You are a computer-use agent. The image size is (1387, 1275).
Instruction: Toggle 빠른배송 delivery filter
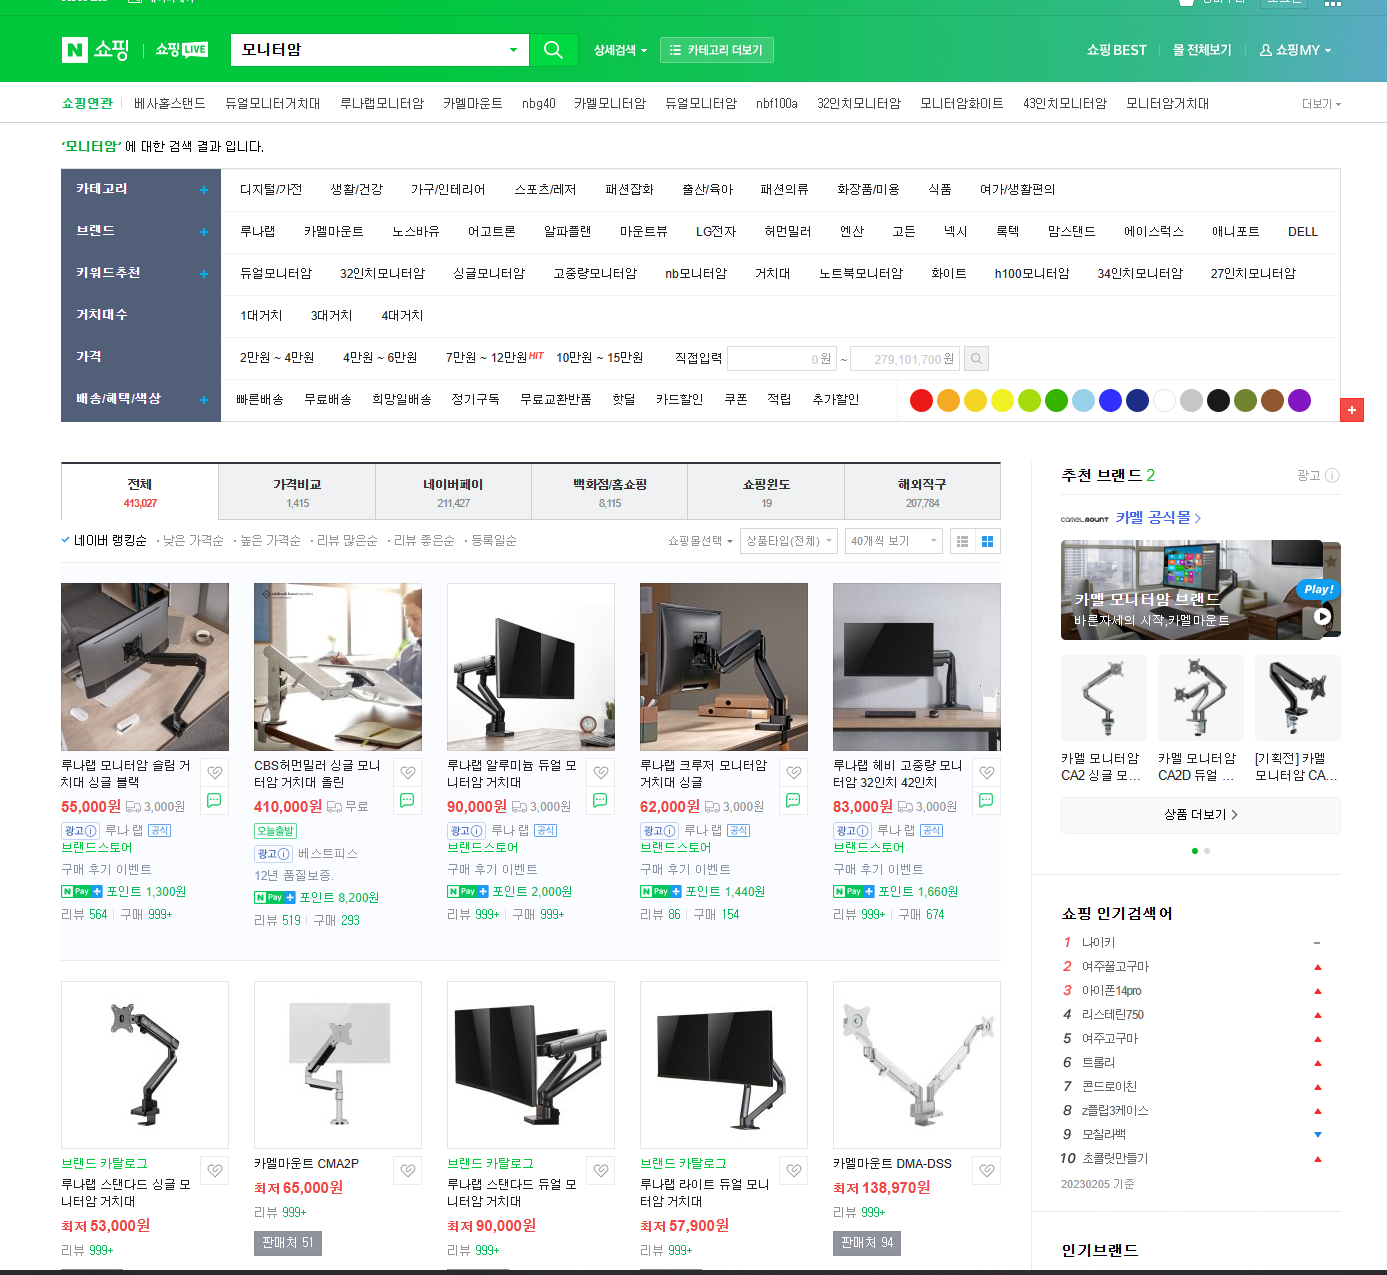coord(260,400)
